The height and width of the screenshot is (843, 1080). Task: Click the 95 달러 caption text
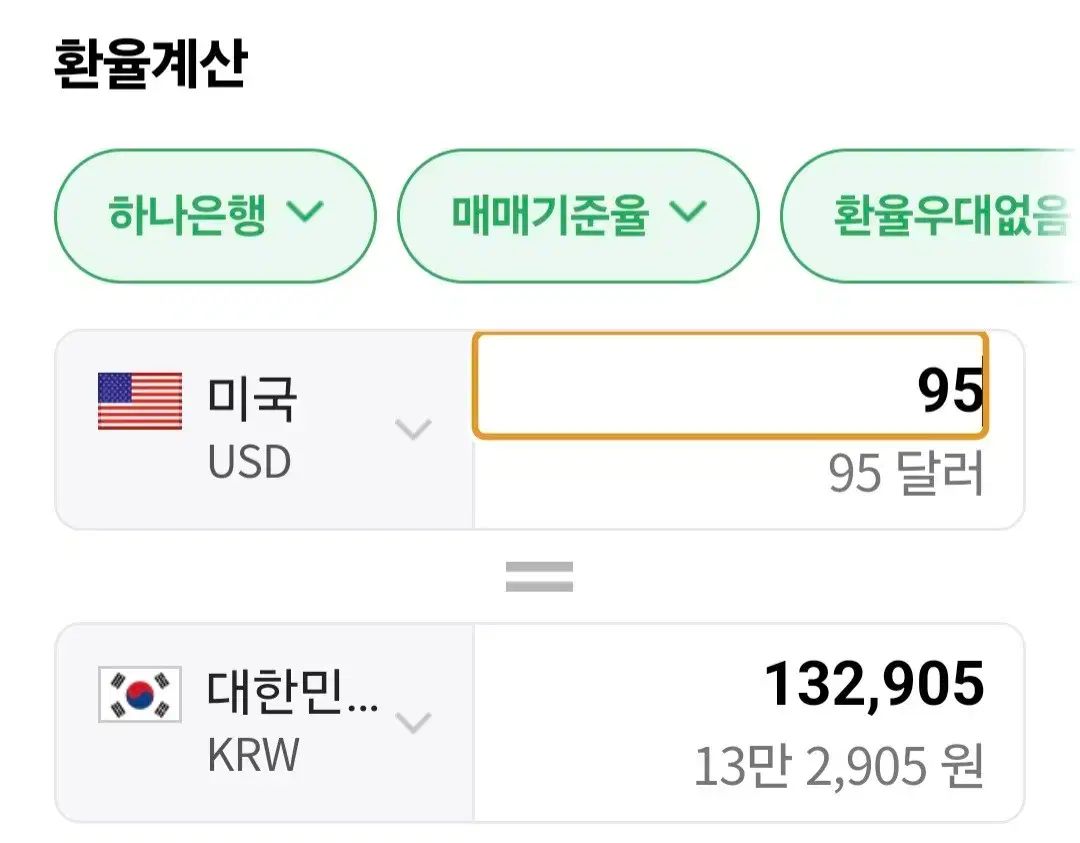906,474
